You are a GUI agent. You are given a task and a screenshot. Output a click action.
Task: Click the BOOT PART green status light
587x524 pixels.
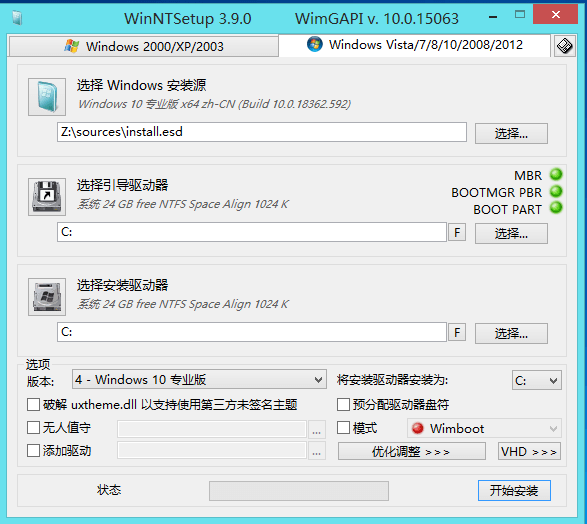[556, 208]
